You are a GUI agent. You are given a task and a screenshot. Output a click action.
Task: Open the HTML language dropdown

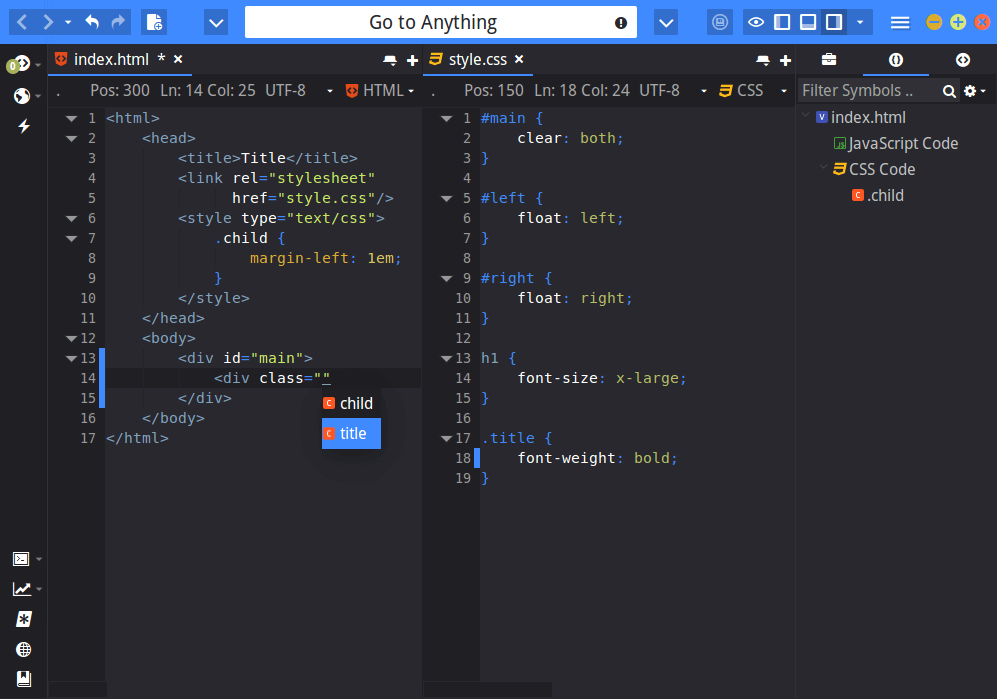380,90
